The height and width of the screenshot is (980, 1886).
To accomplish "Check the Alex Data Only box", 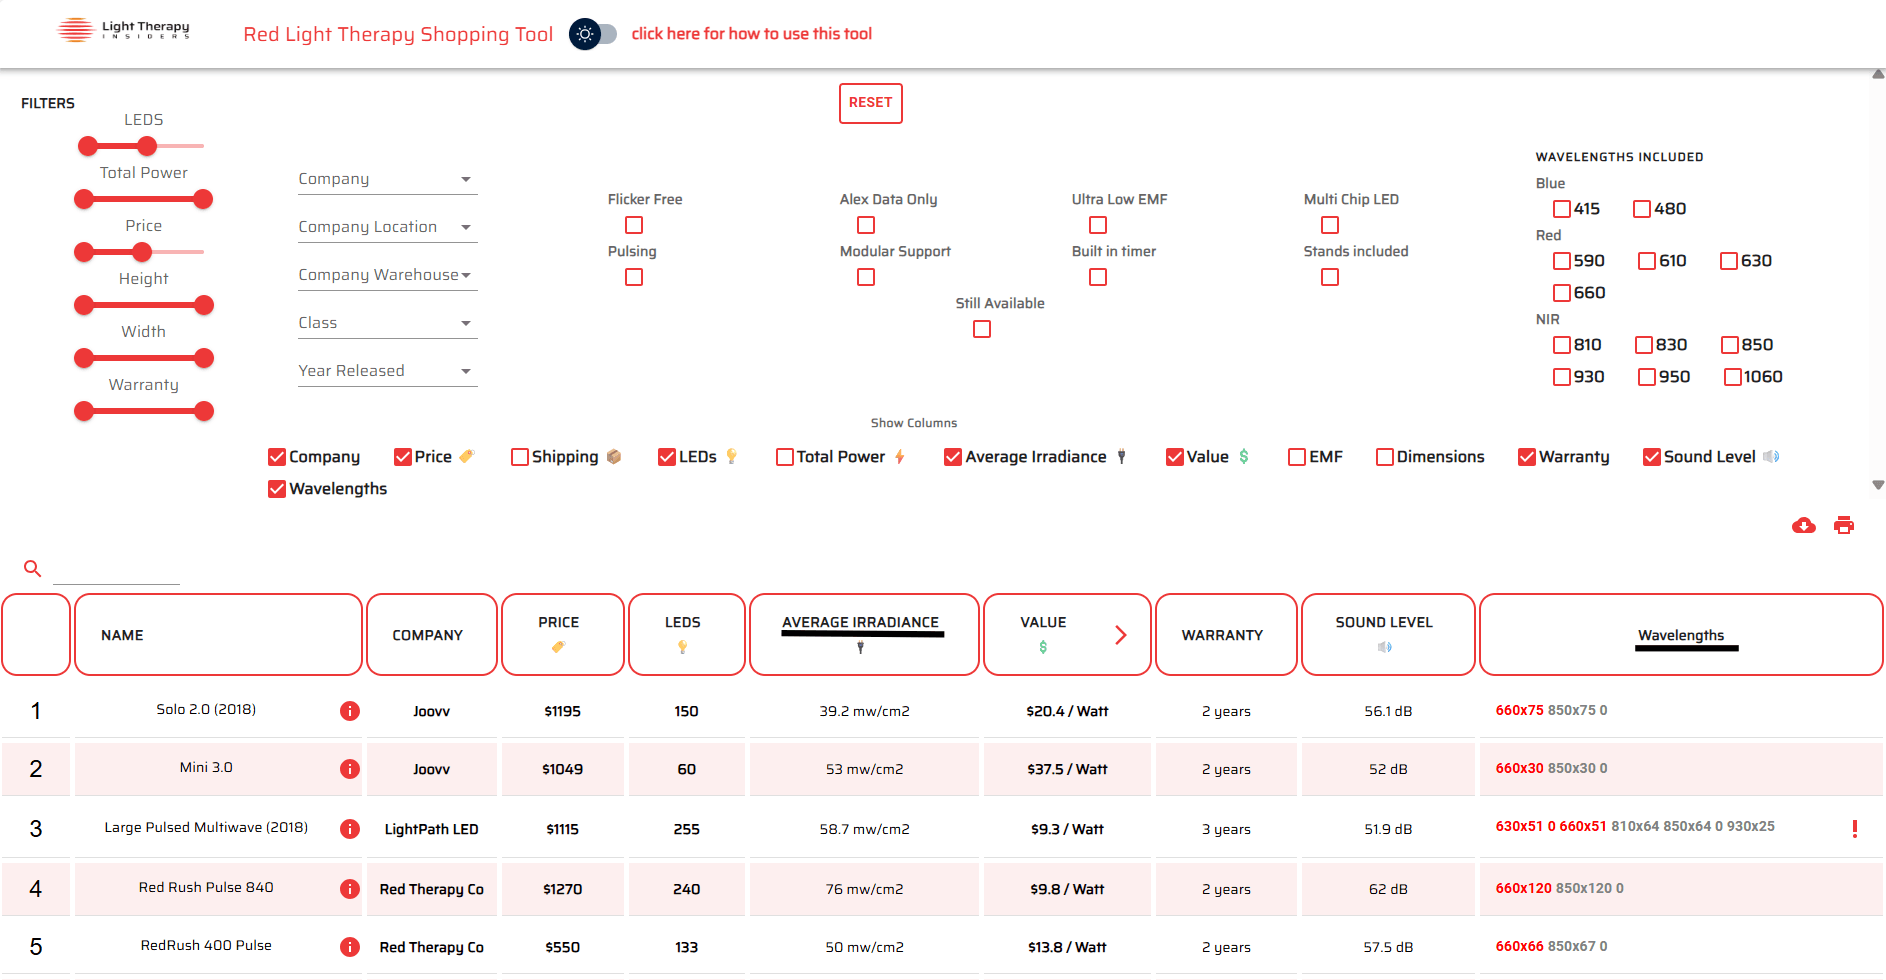I will click(866, 225).
